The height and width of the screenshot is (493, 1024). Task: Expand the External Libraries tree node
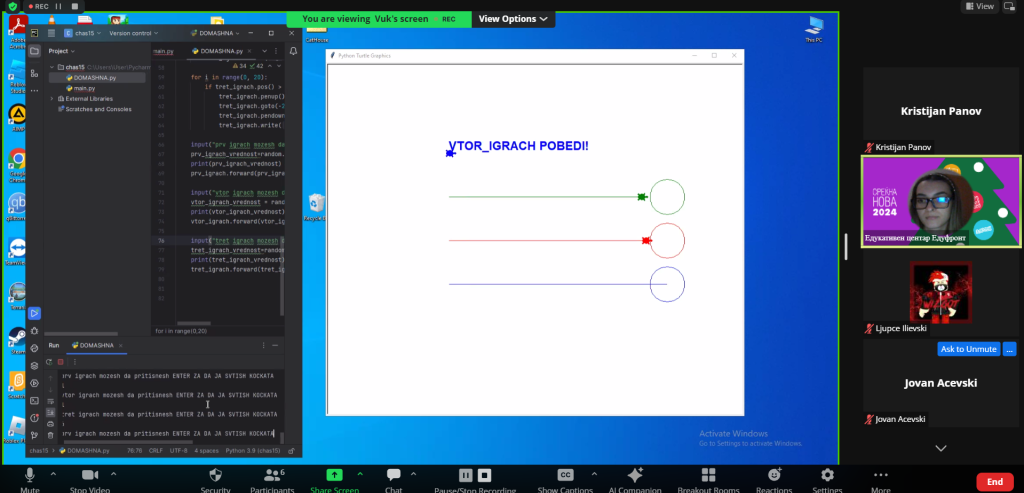coord(52,98)
